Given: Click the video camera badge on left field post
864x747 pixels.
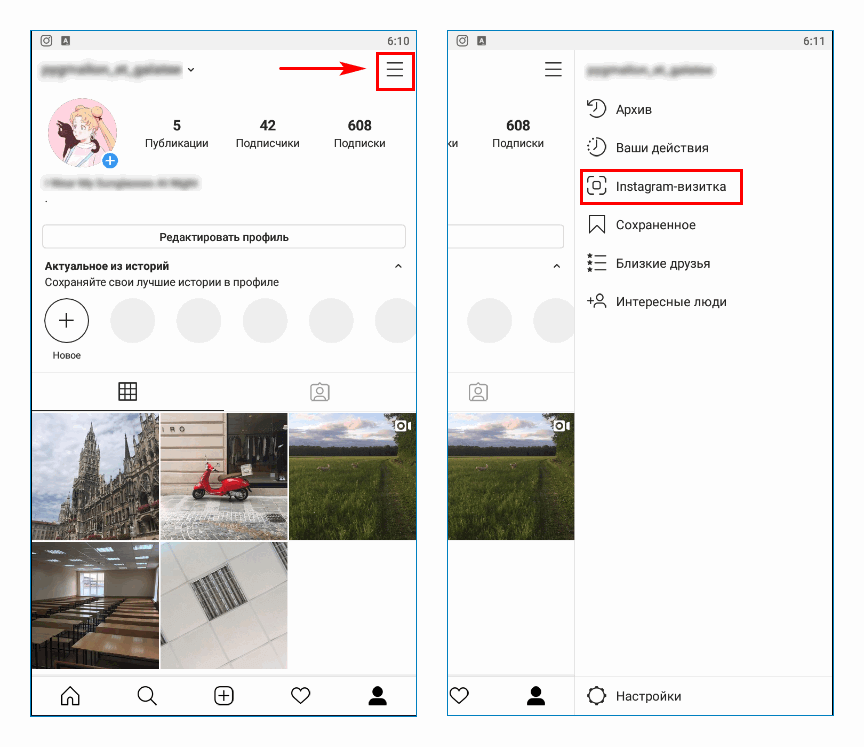Looking at the screenshot, I should point(403,426).
